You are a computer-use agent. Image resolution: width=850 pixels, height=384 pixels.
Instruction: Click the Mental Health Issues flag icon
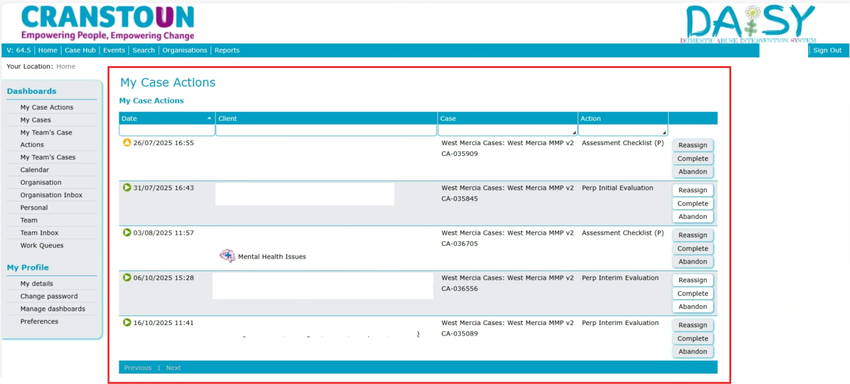point(227,256)
